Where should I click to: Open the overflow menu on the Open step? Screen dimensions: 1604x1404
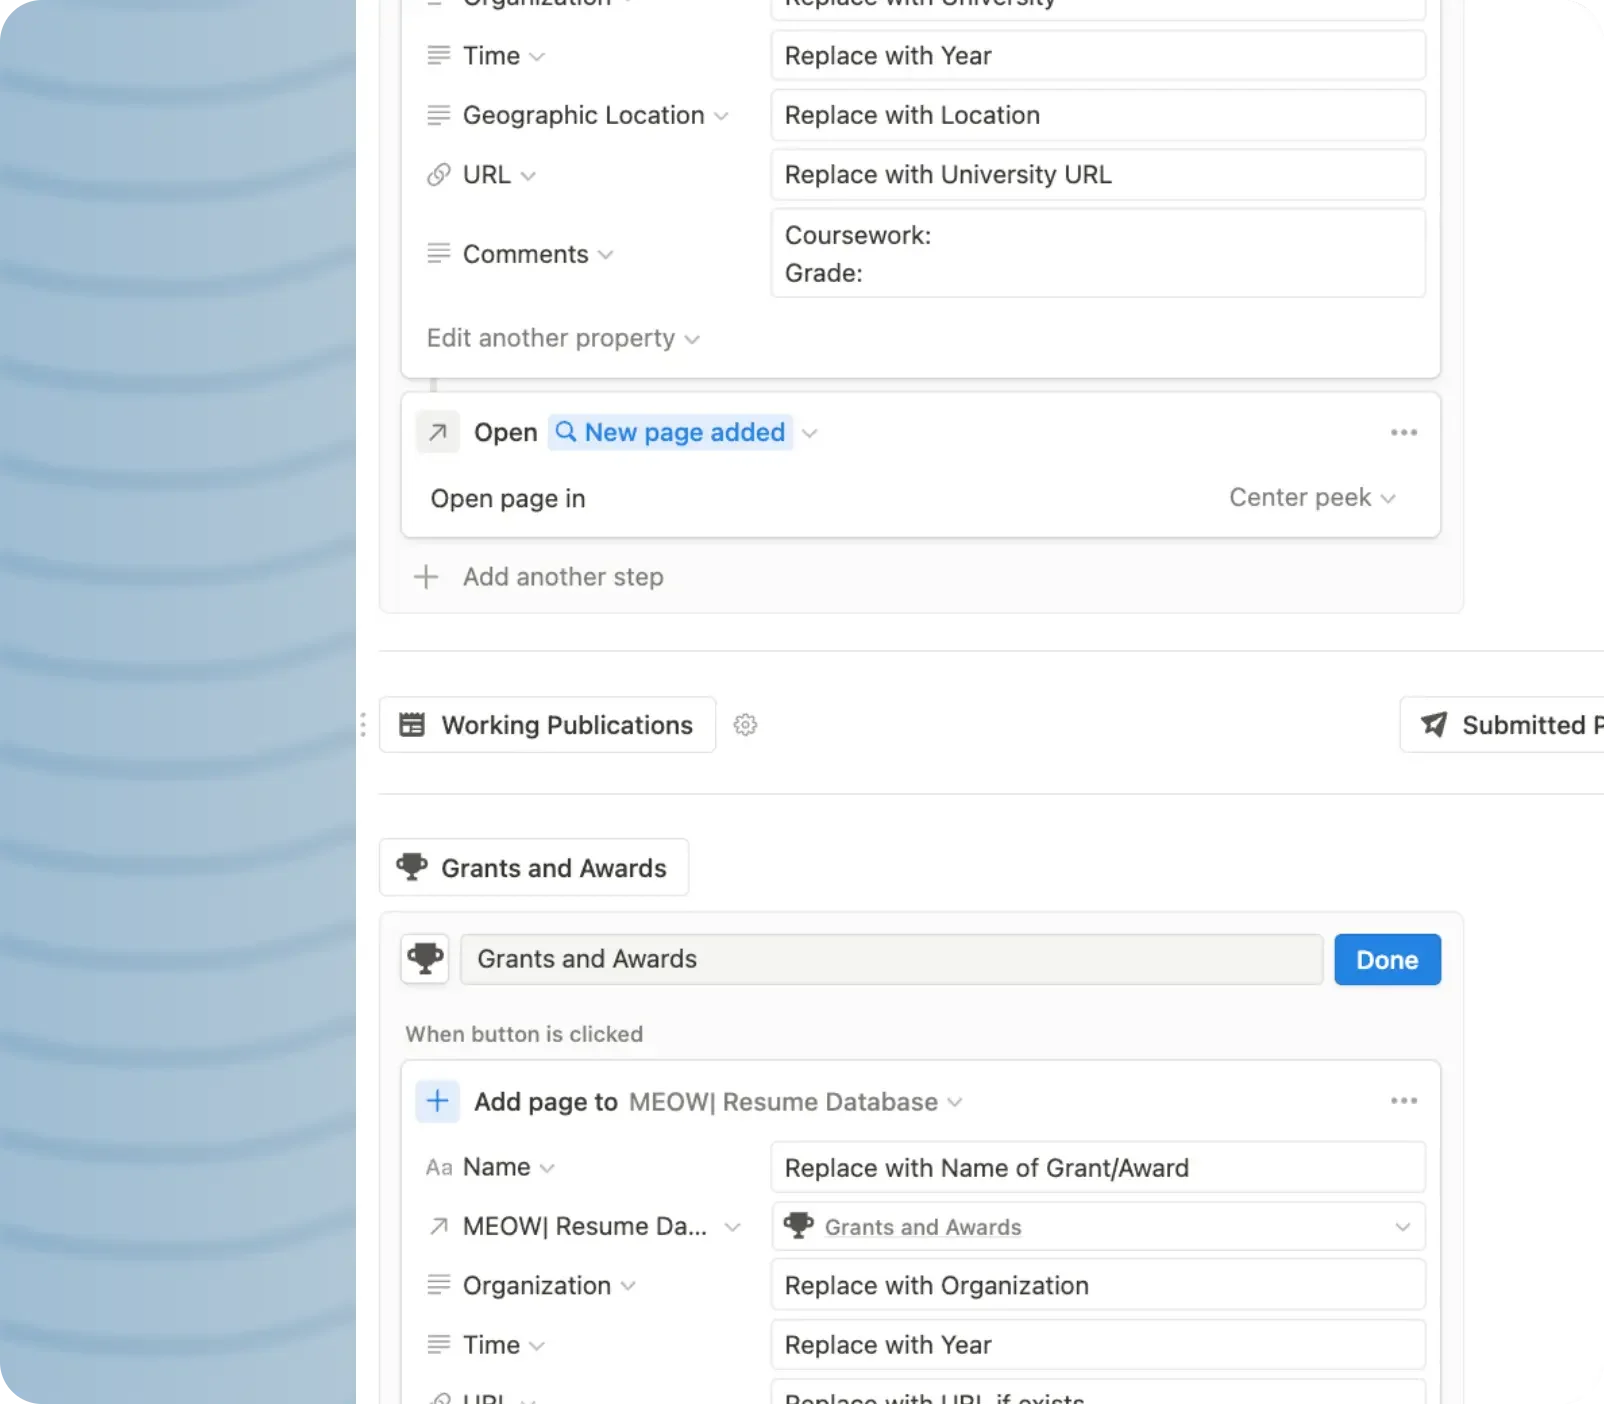pos(1404,432)
